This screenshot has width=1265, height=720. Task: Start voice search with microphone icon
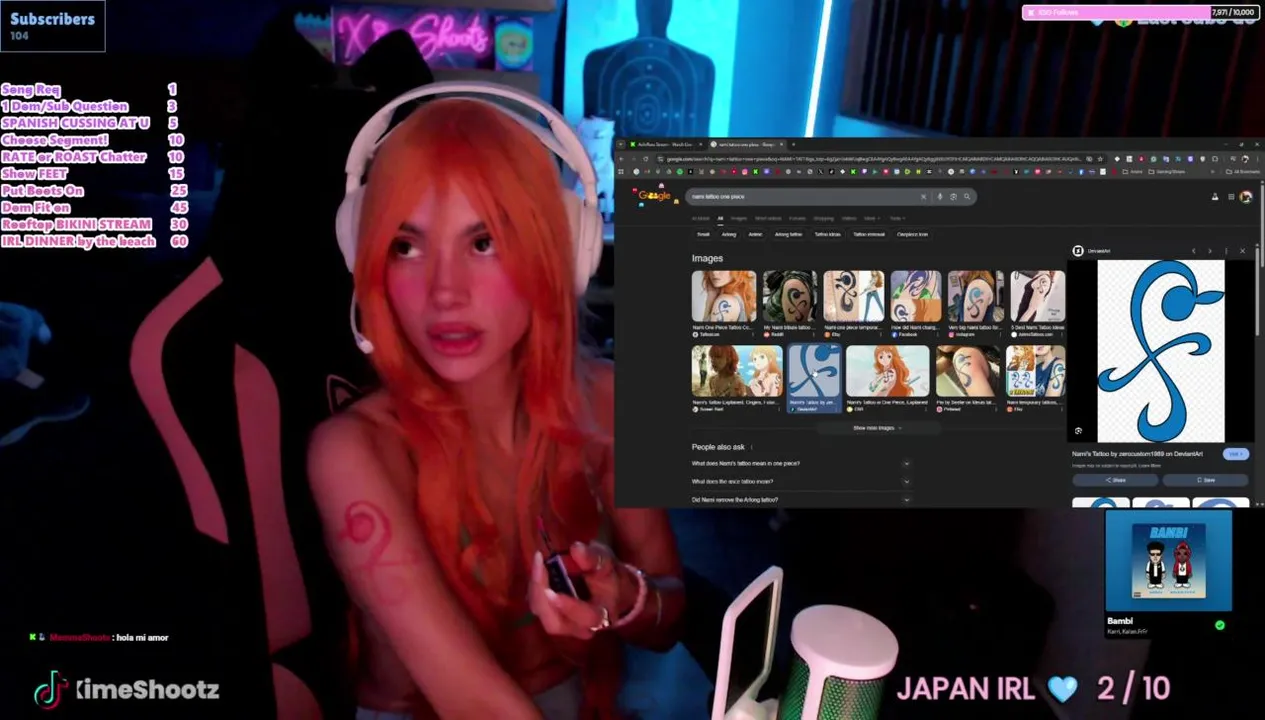(940, 196)
